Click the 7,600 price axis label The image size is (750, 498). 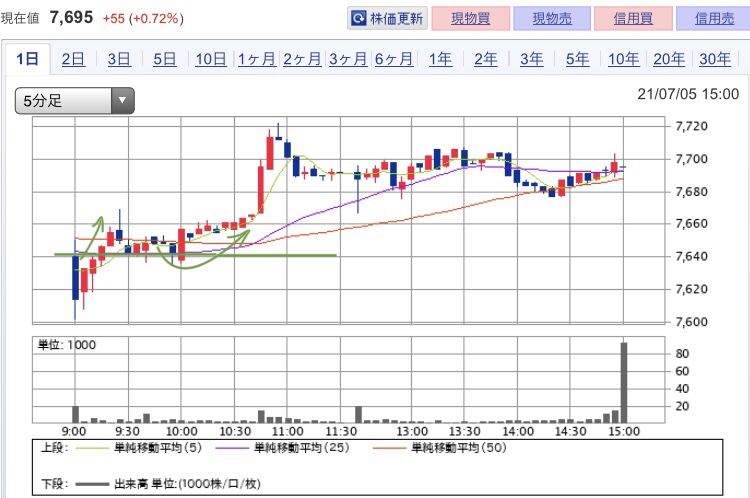pyautogui.click(x=691, y=321)
